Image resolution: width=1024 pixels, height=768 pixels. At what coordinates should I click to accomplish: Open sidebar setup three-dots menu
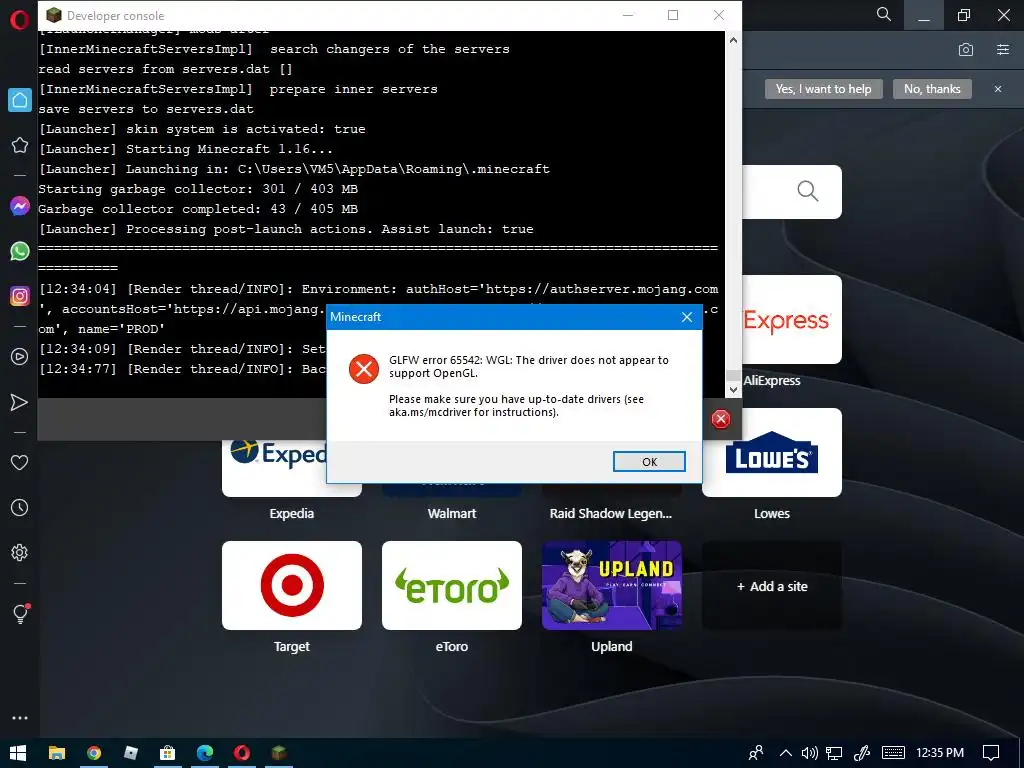coord(20,718)
